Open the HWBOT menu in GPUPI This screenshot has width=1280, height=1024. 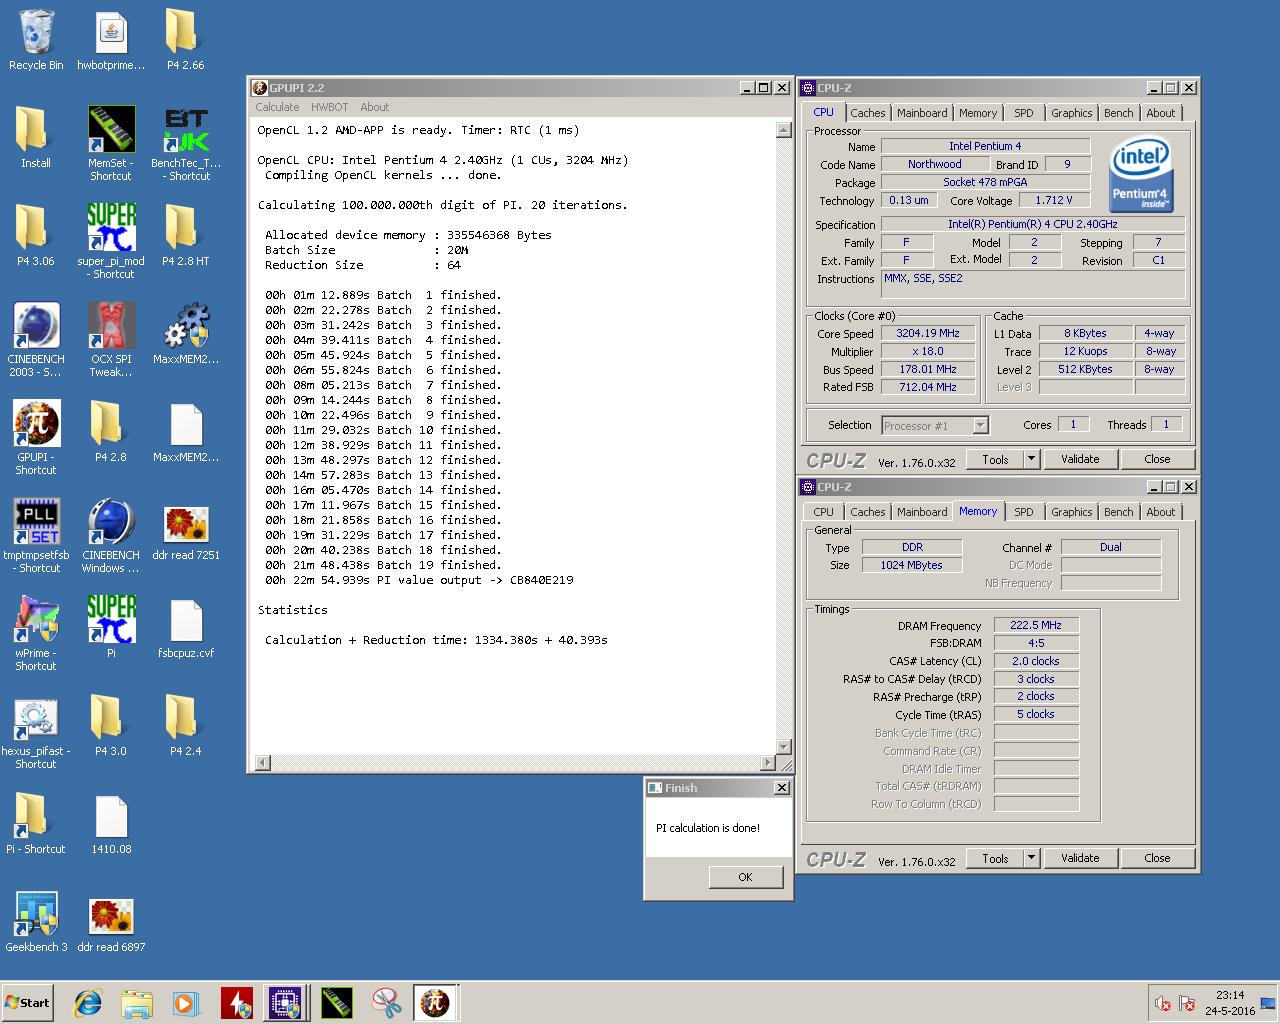(x=329, y=107)
